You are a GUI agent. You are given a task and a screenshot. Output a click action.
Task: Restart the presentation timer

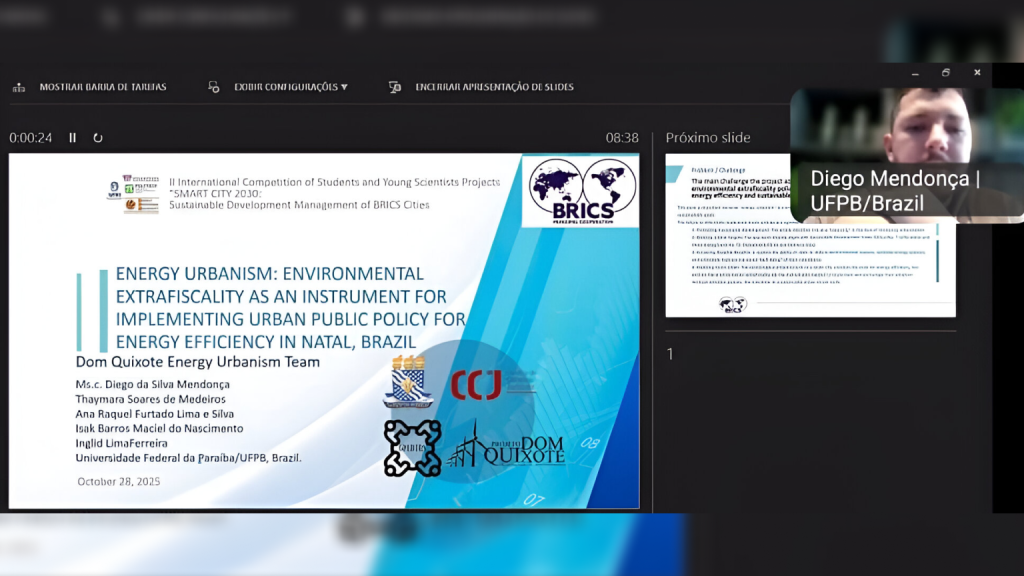pyautogui.click(x=98, y=138)
